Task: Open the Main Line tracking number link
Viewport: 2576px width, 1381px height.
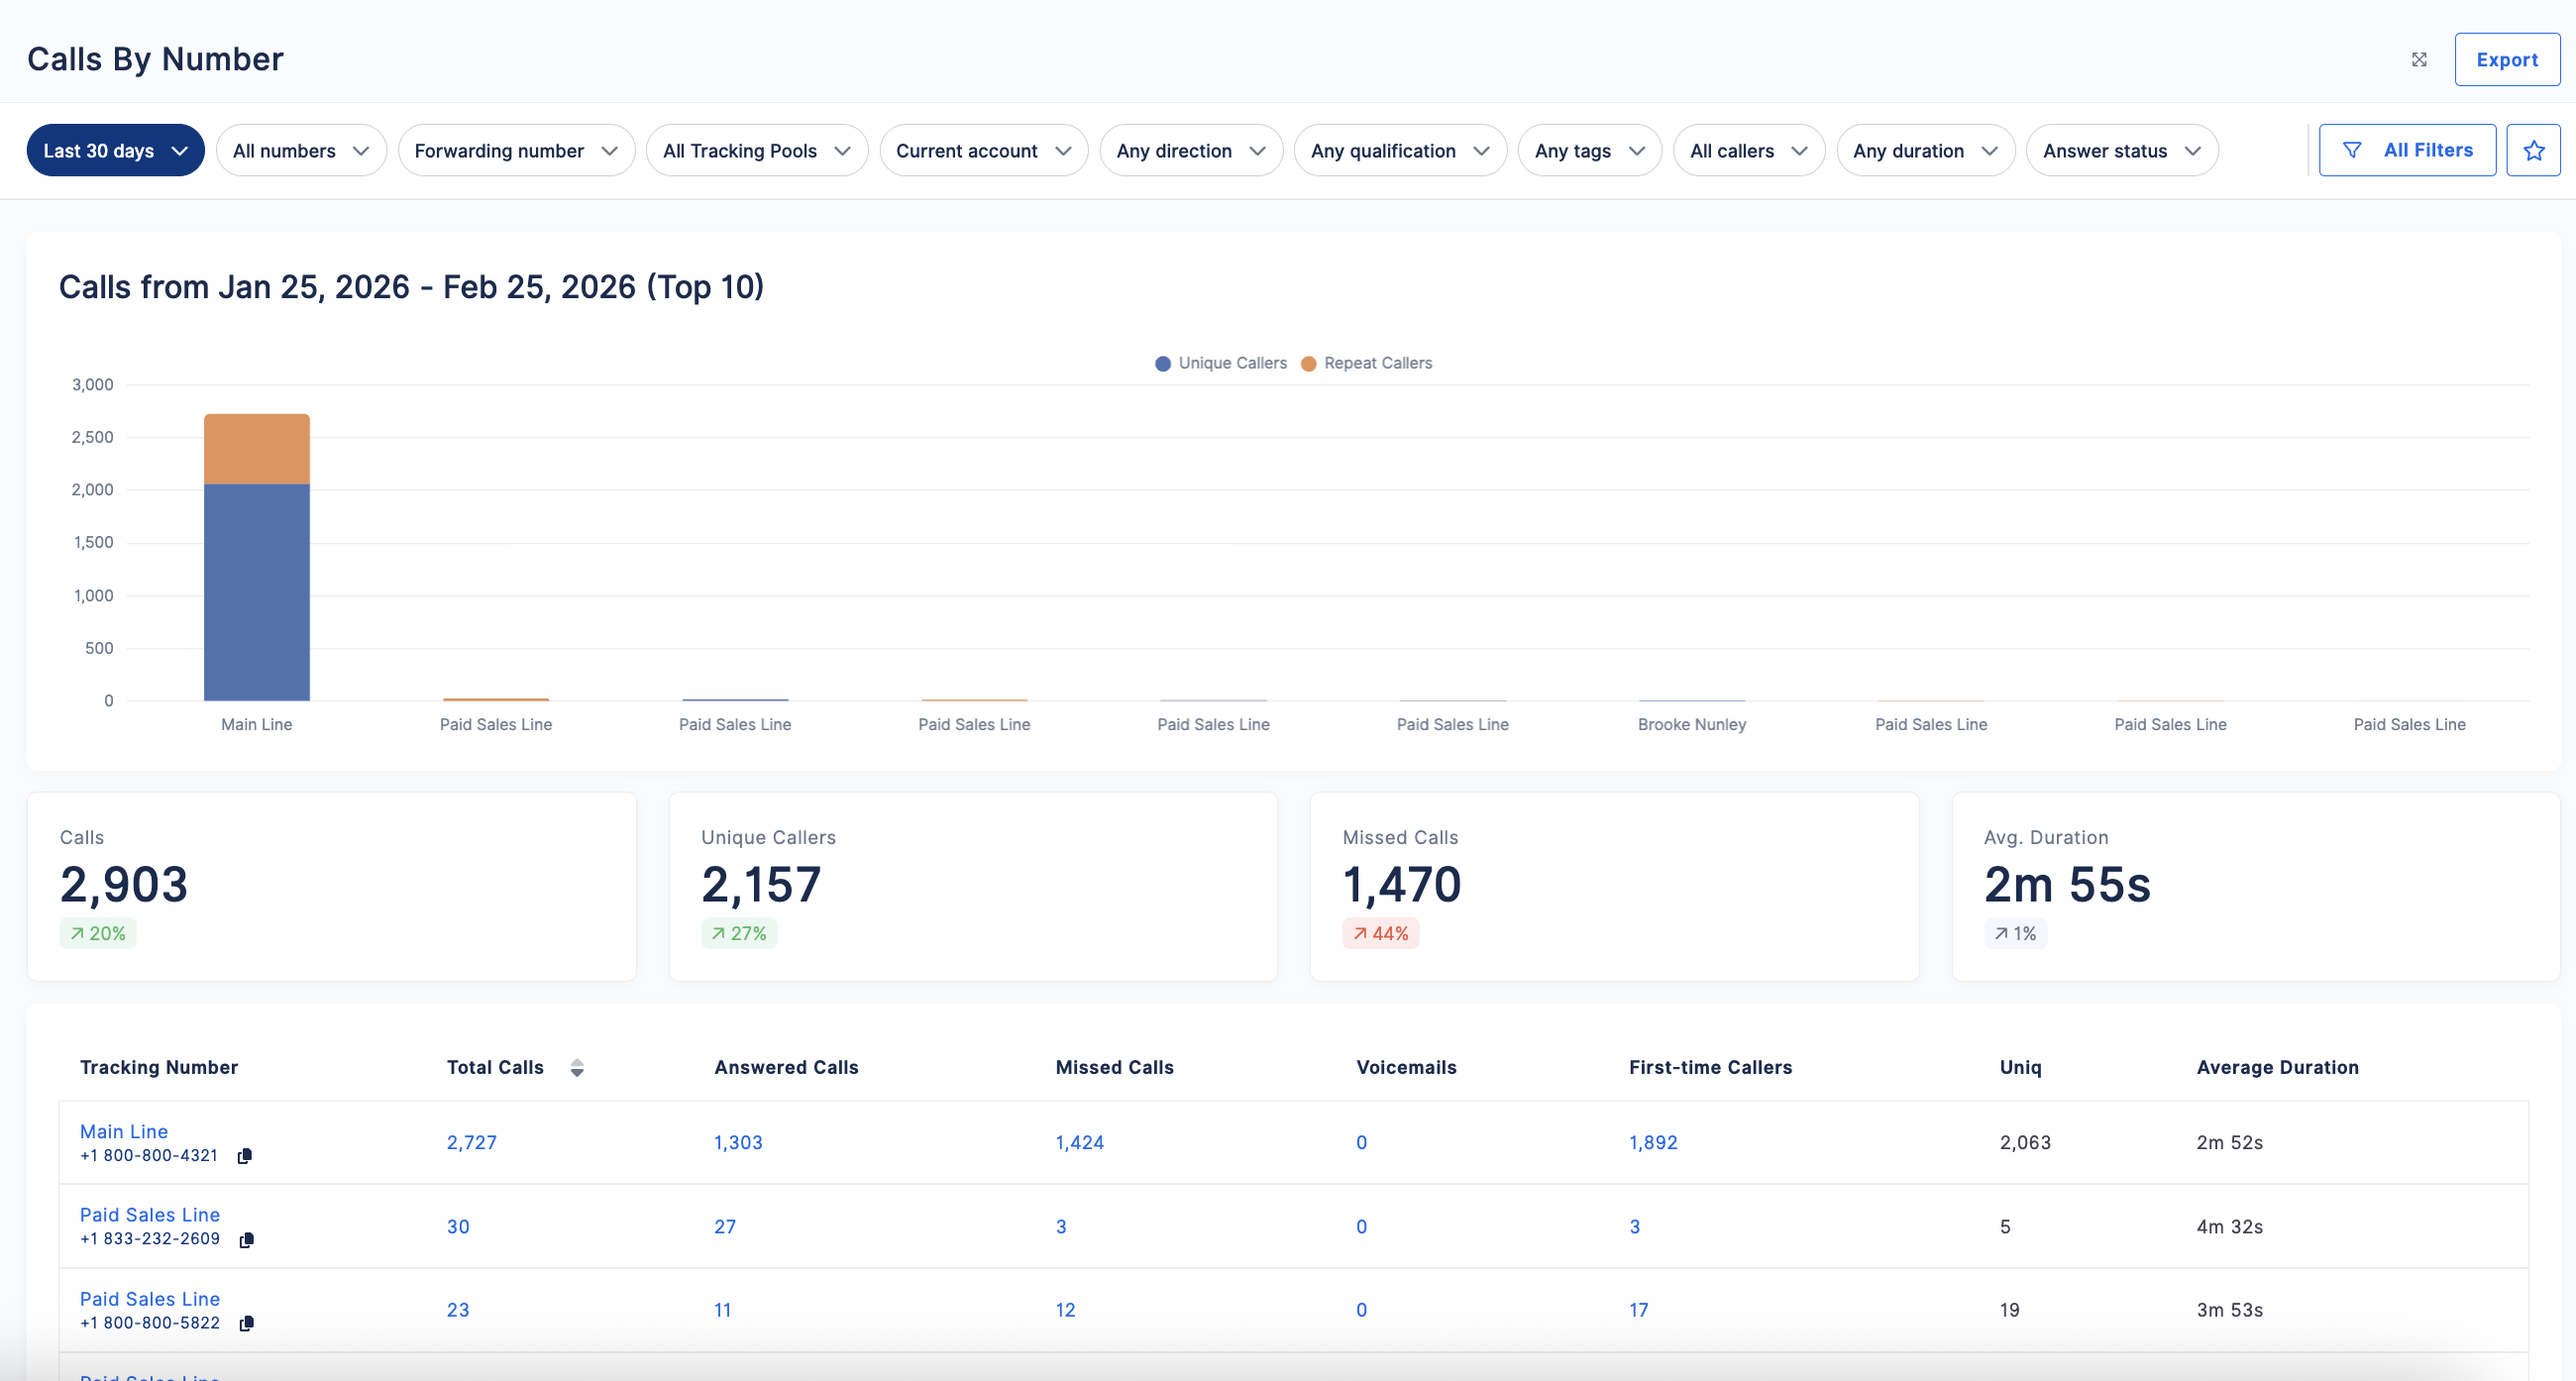Action: pyautogui.click(x=124, y=1131)
